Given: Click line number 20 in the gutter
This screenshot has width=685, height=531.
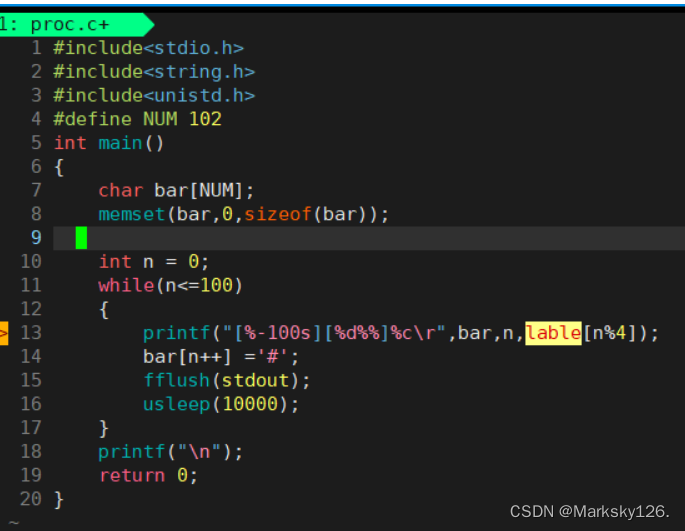Looking at the screenshot, I should pos(31,499).
